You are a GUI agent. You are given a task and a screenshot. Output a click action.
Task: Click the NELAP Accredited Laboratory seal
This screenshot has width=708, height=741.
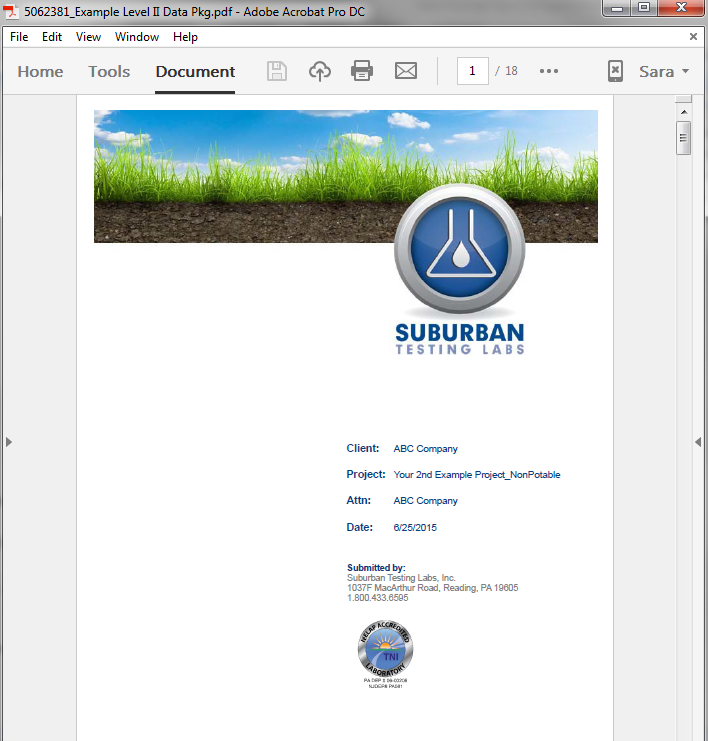[386, 649]
